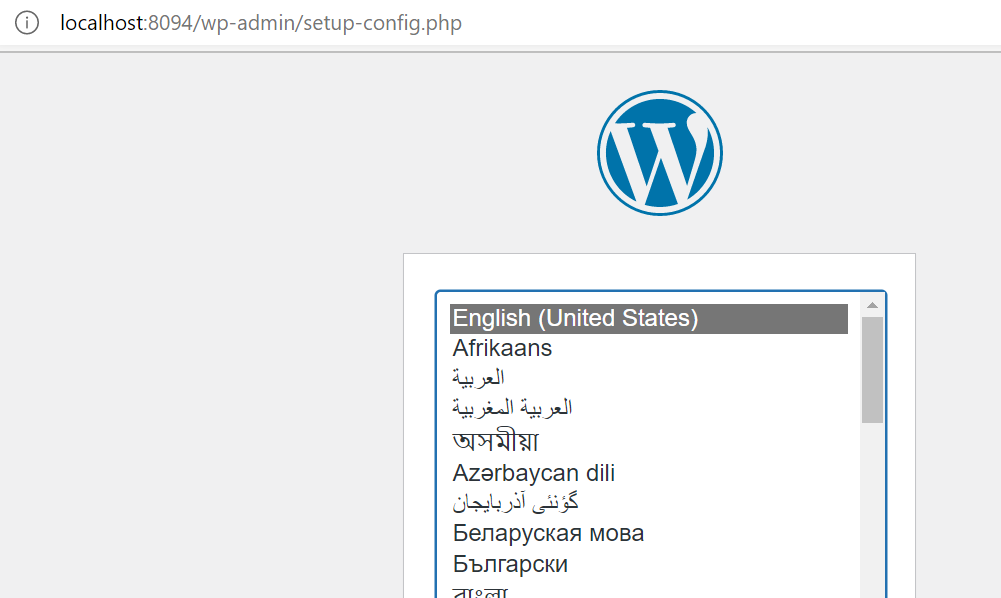1001x598 pixels.
Task: Click setup-config.php text in the URL
Action: [382, 24]
